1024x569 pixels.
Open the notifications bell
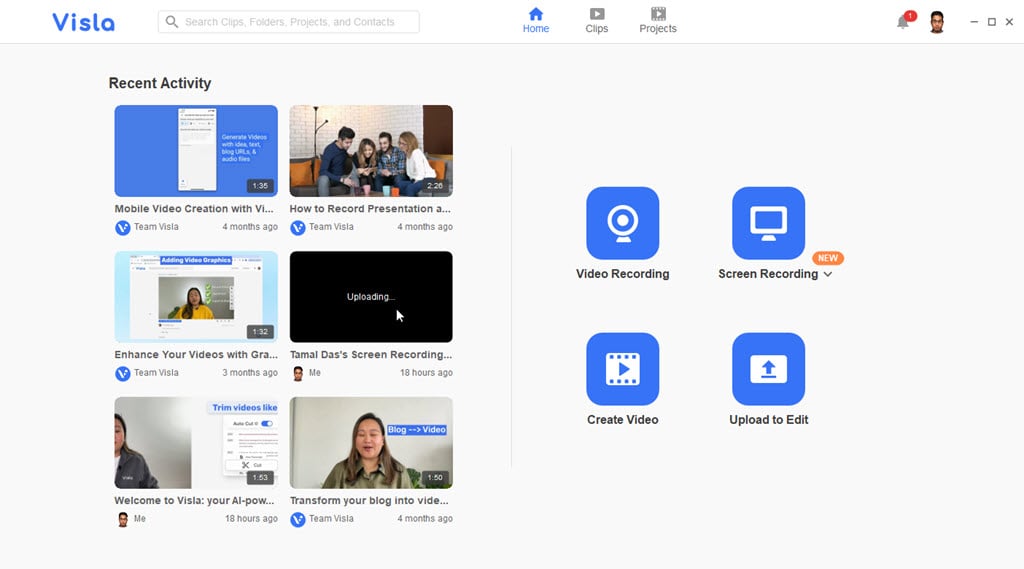click(x=903, y=22)
